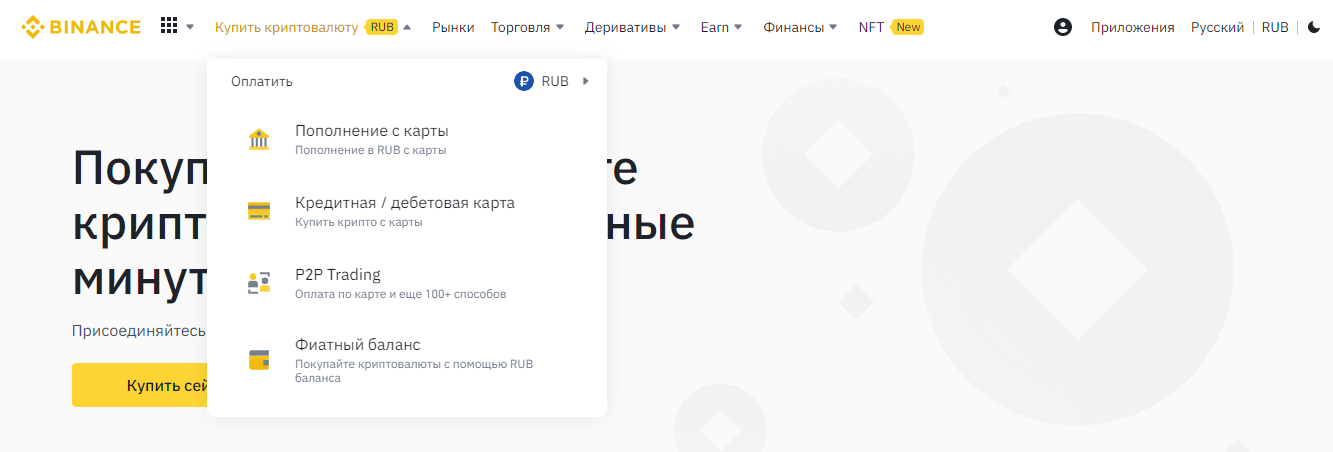Expand the arrow next to the grid icon

coord(190,28)
